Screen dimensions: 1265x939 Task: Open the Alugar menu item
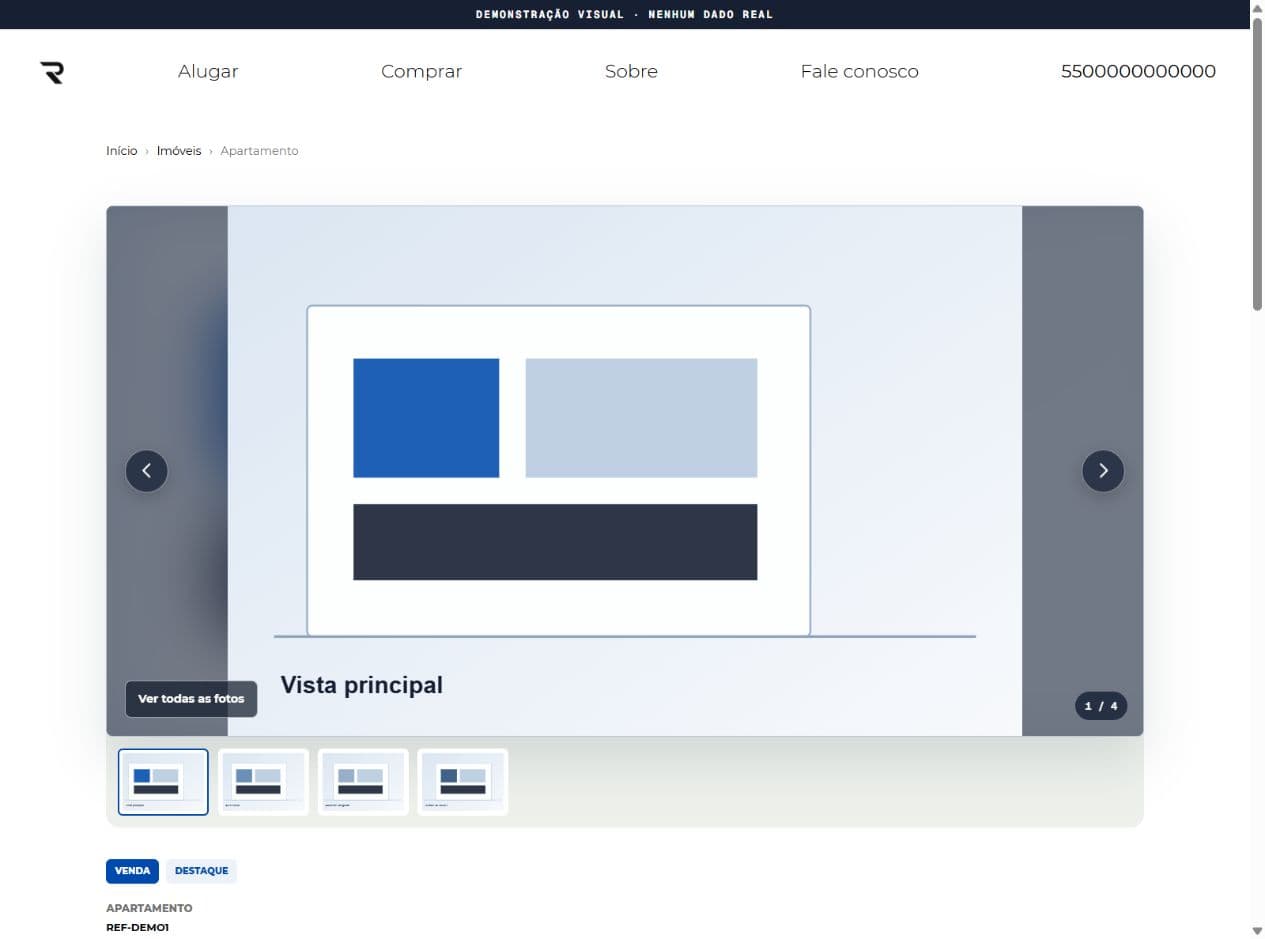[x=208, y=72]
